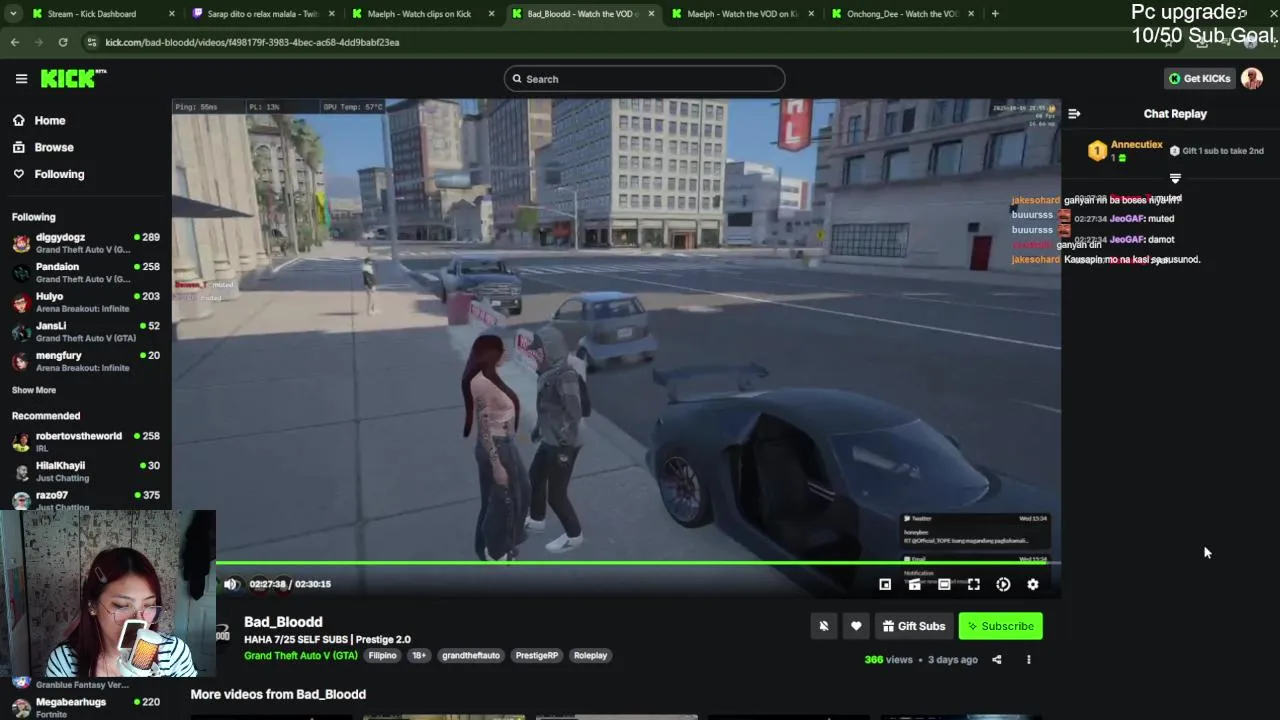Image resolution: width=1280 pixels, height=720 pixels.
Task: Click JeoGAF username on the 'damot' message
Action: pos(1126,239)
